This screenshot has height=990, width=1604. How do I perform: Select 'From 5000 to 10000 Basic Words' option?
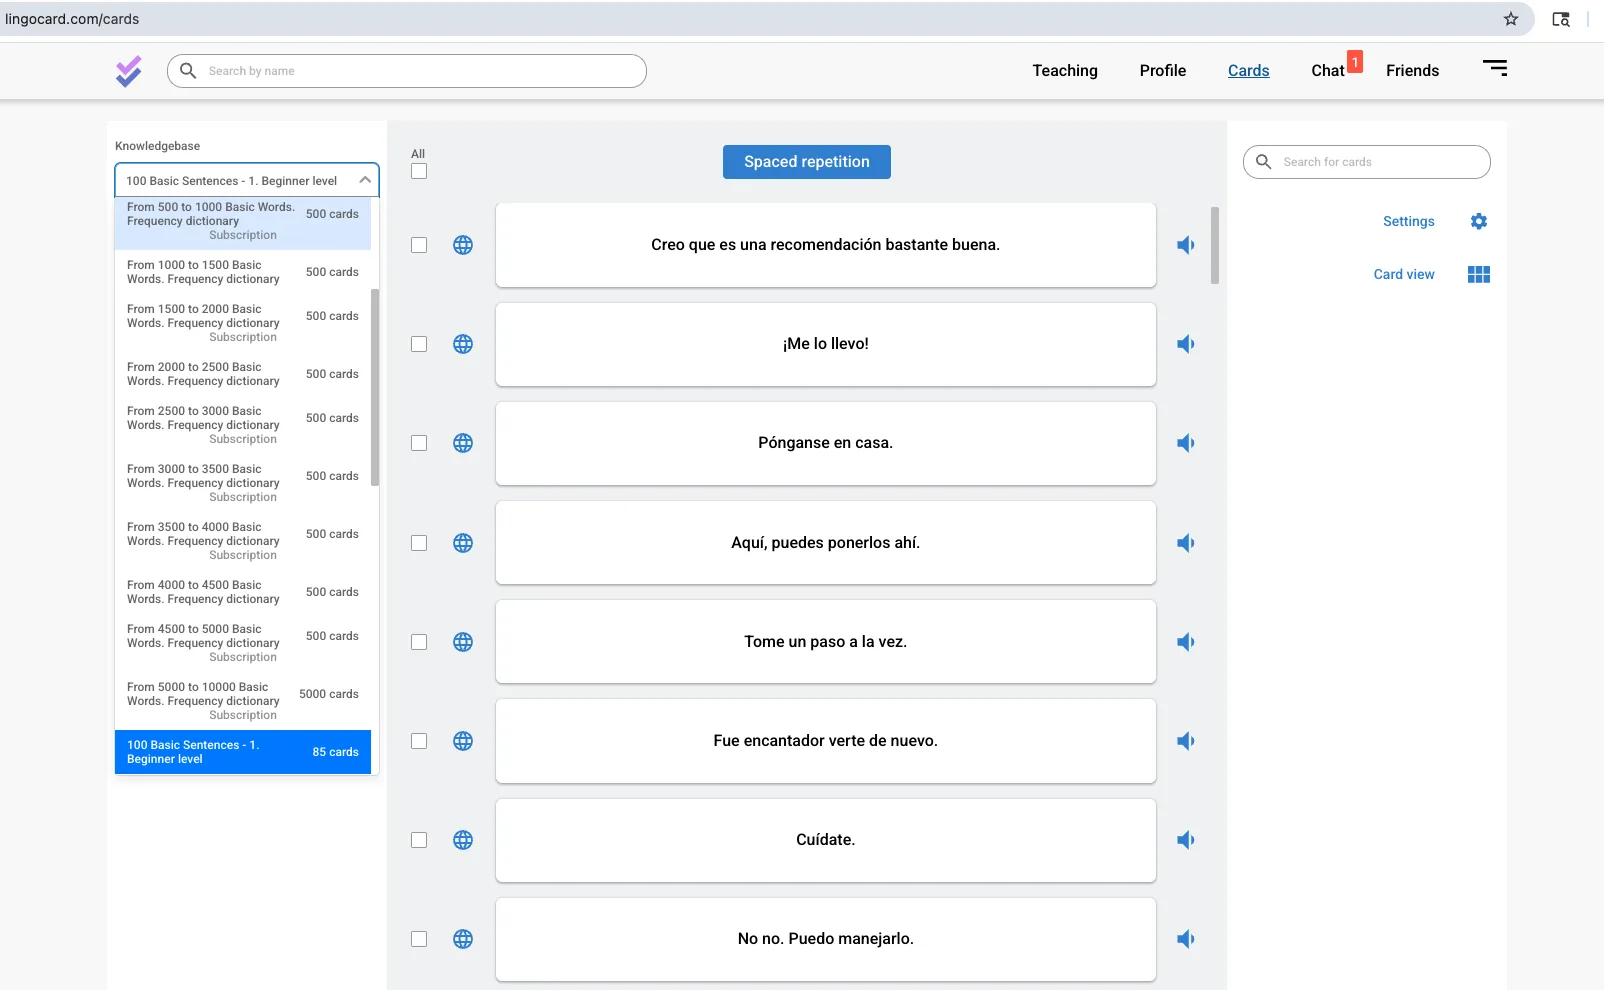pyautogui.click(x=243, y=701)
